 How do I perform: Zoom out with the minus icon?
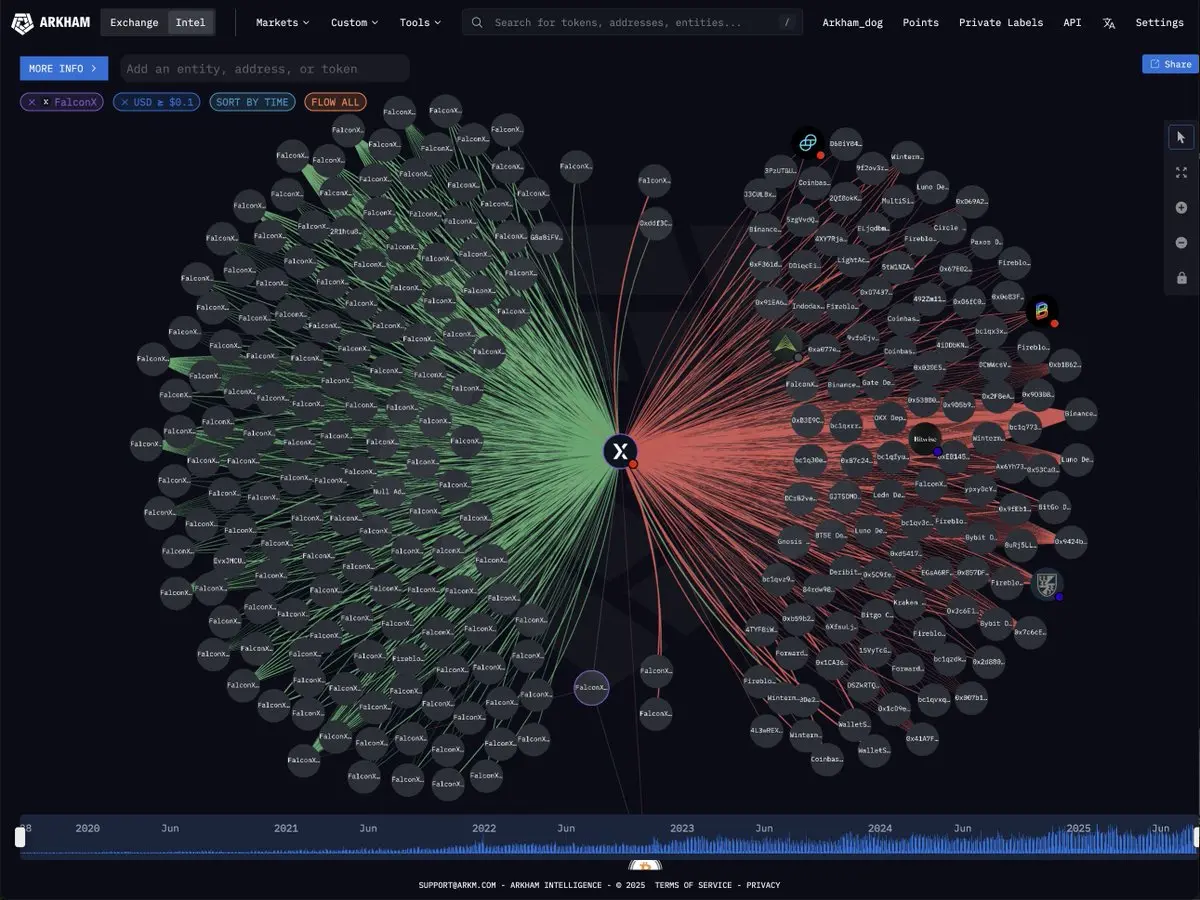[1181, 242]
